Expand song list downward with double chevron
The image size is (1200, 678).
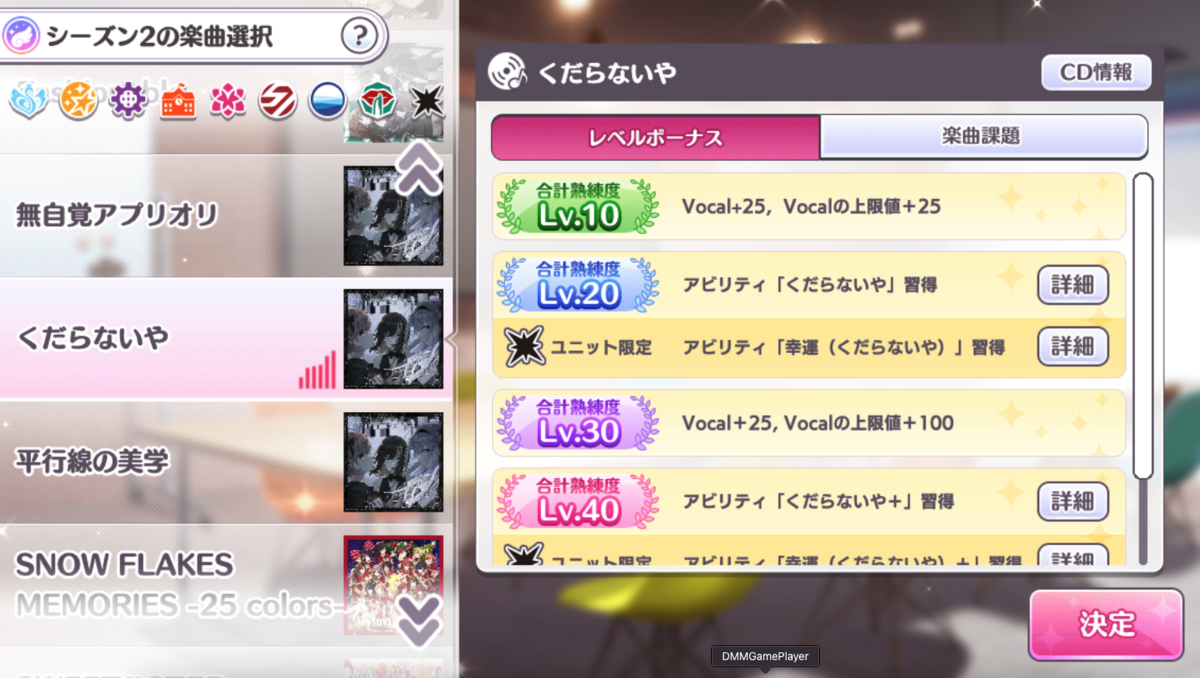coord(419,620)
